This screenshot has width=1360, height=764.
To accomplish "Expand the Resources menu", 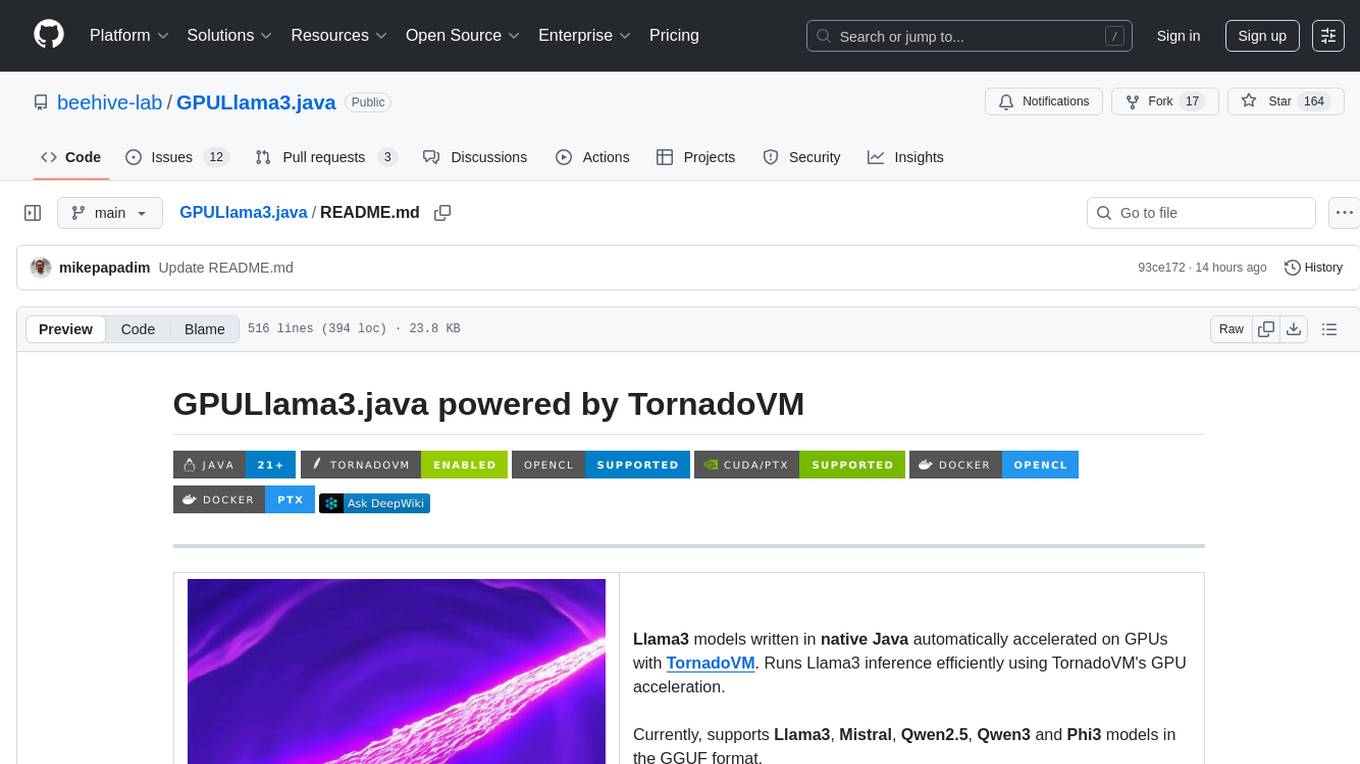I will point(339,35).
